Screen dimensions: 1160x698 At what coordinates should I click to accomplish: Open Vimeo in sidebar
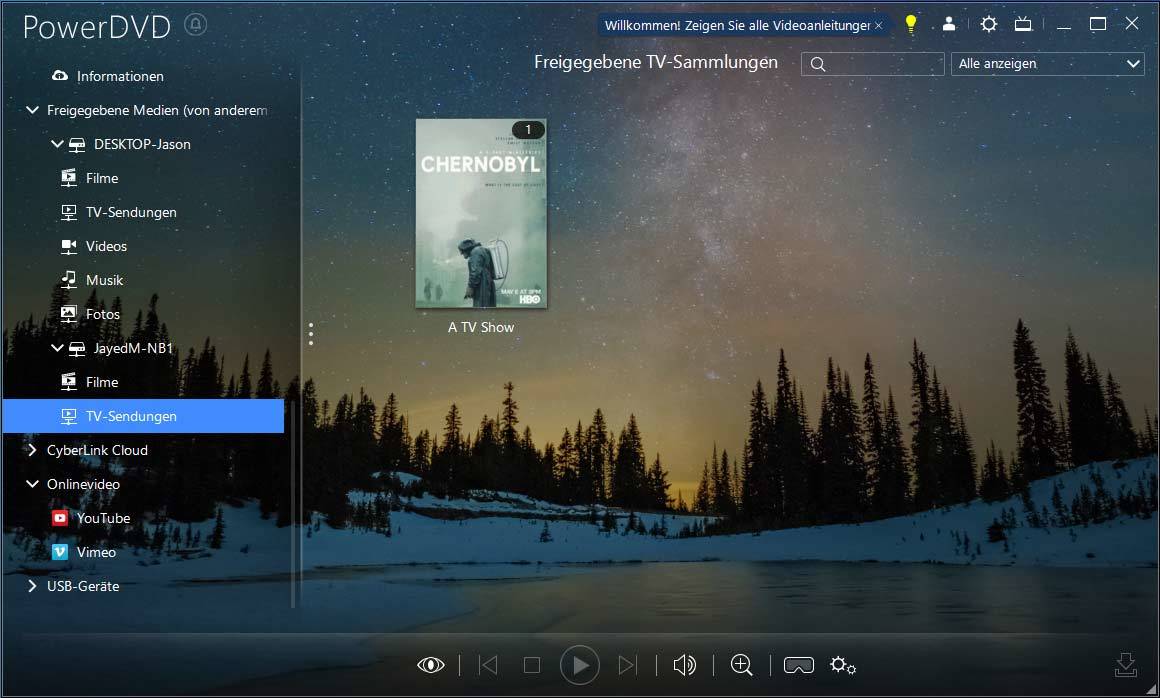pos(96,552)
